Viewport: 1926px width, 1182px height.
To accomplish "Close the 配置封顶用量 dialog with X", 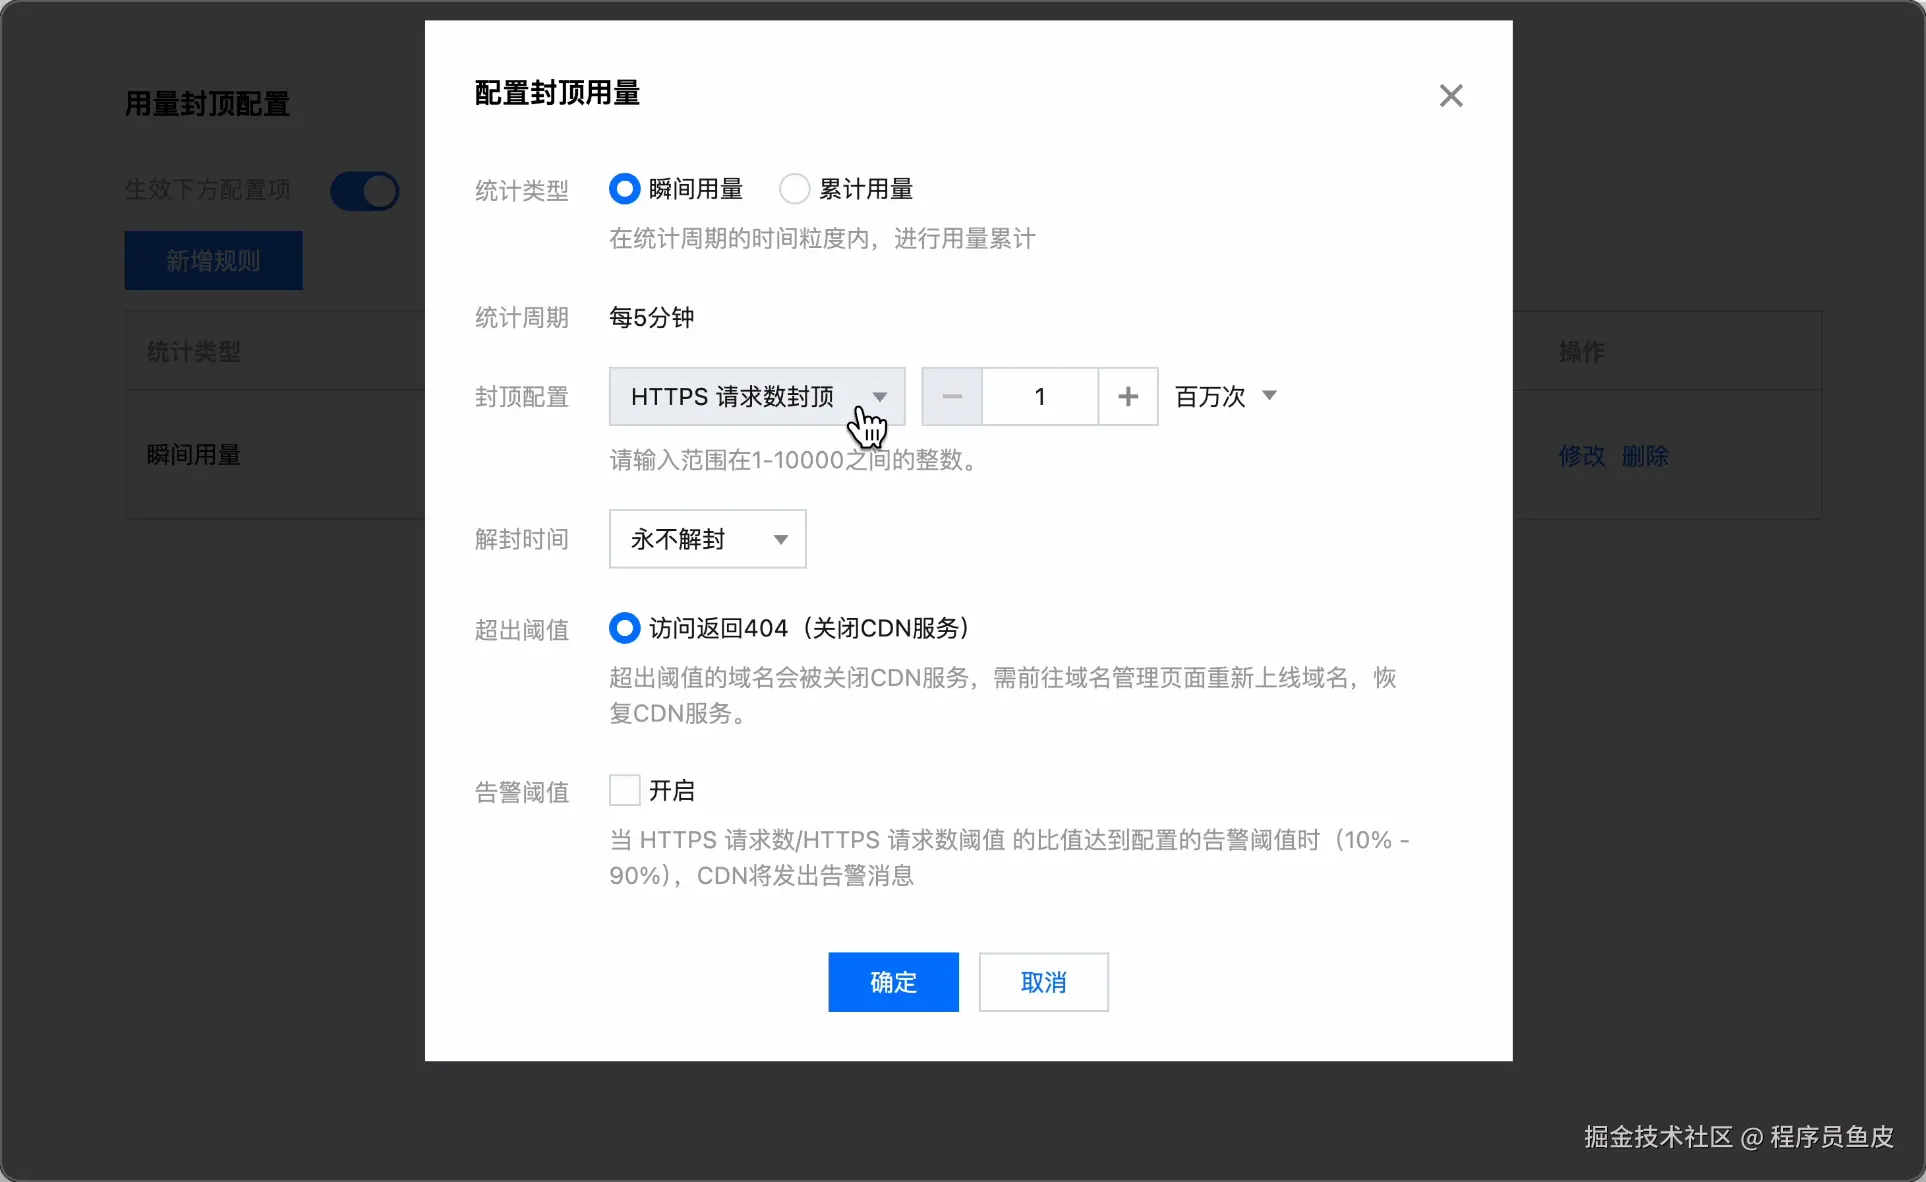I will (1450, 96).
